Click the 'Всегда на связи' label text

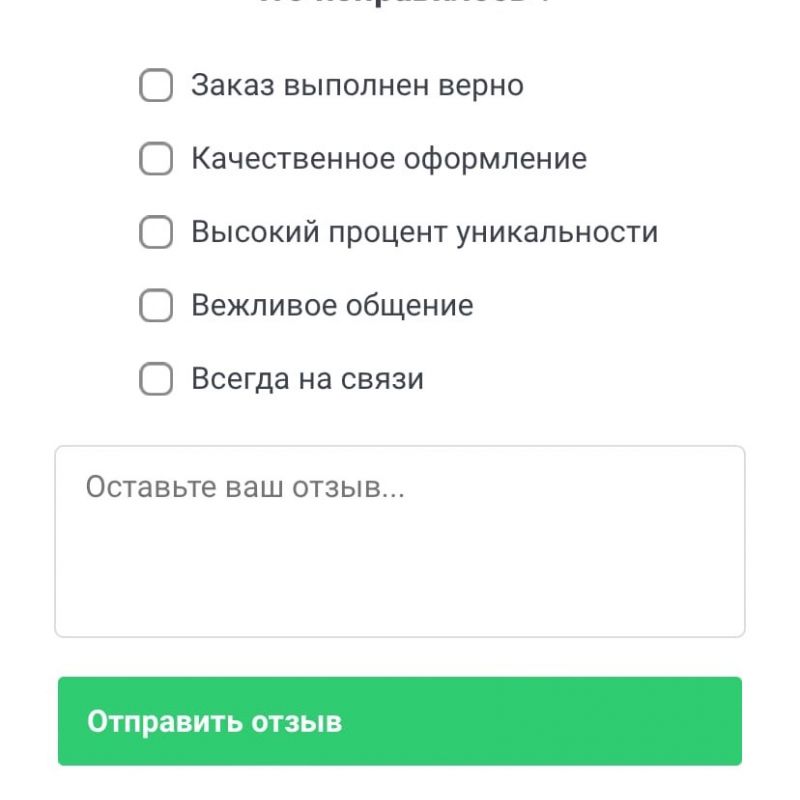[x=307, y=379]
